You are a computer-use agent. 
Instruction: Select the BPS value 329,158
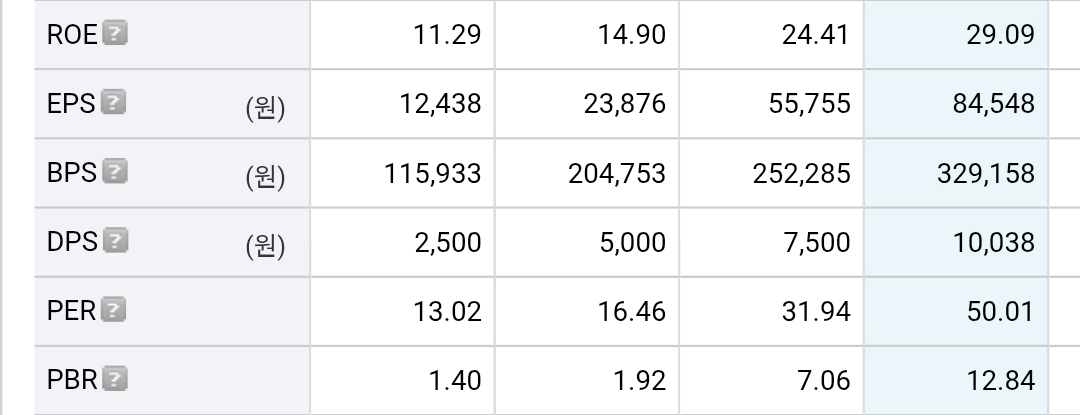click(986, 173)
